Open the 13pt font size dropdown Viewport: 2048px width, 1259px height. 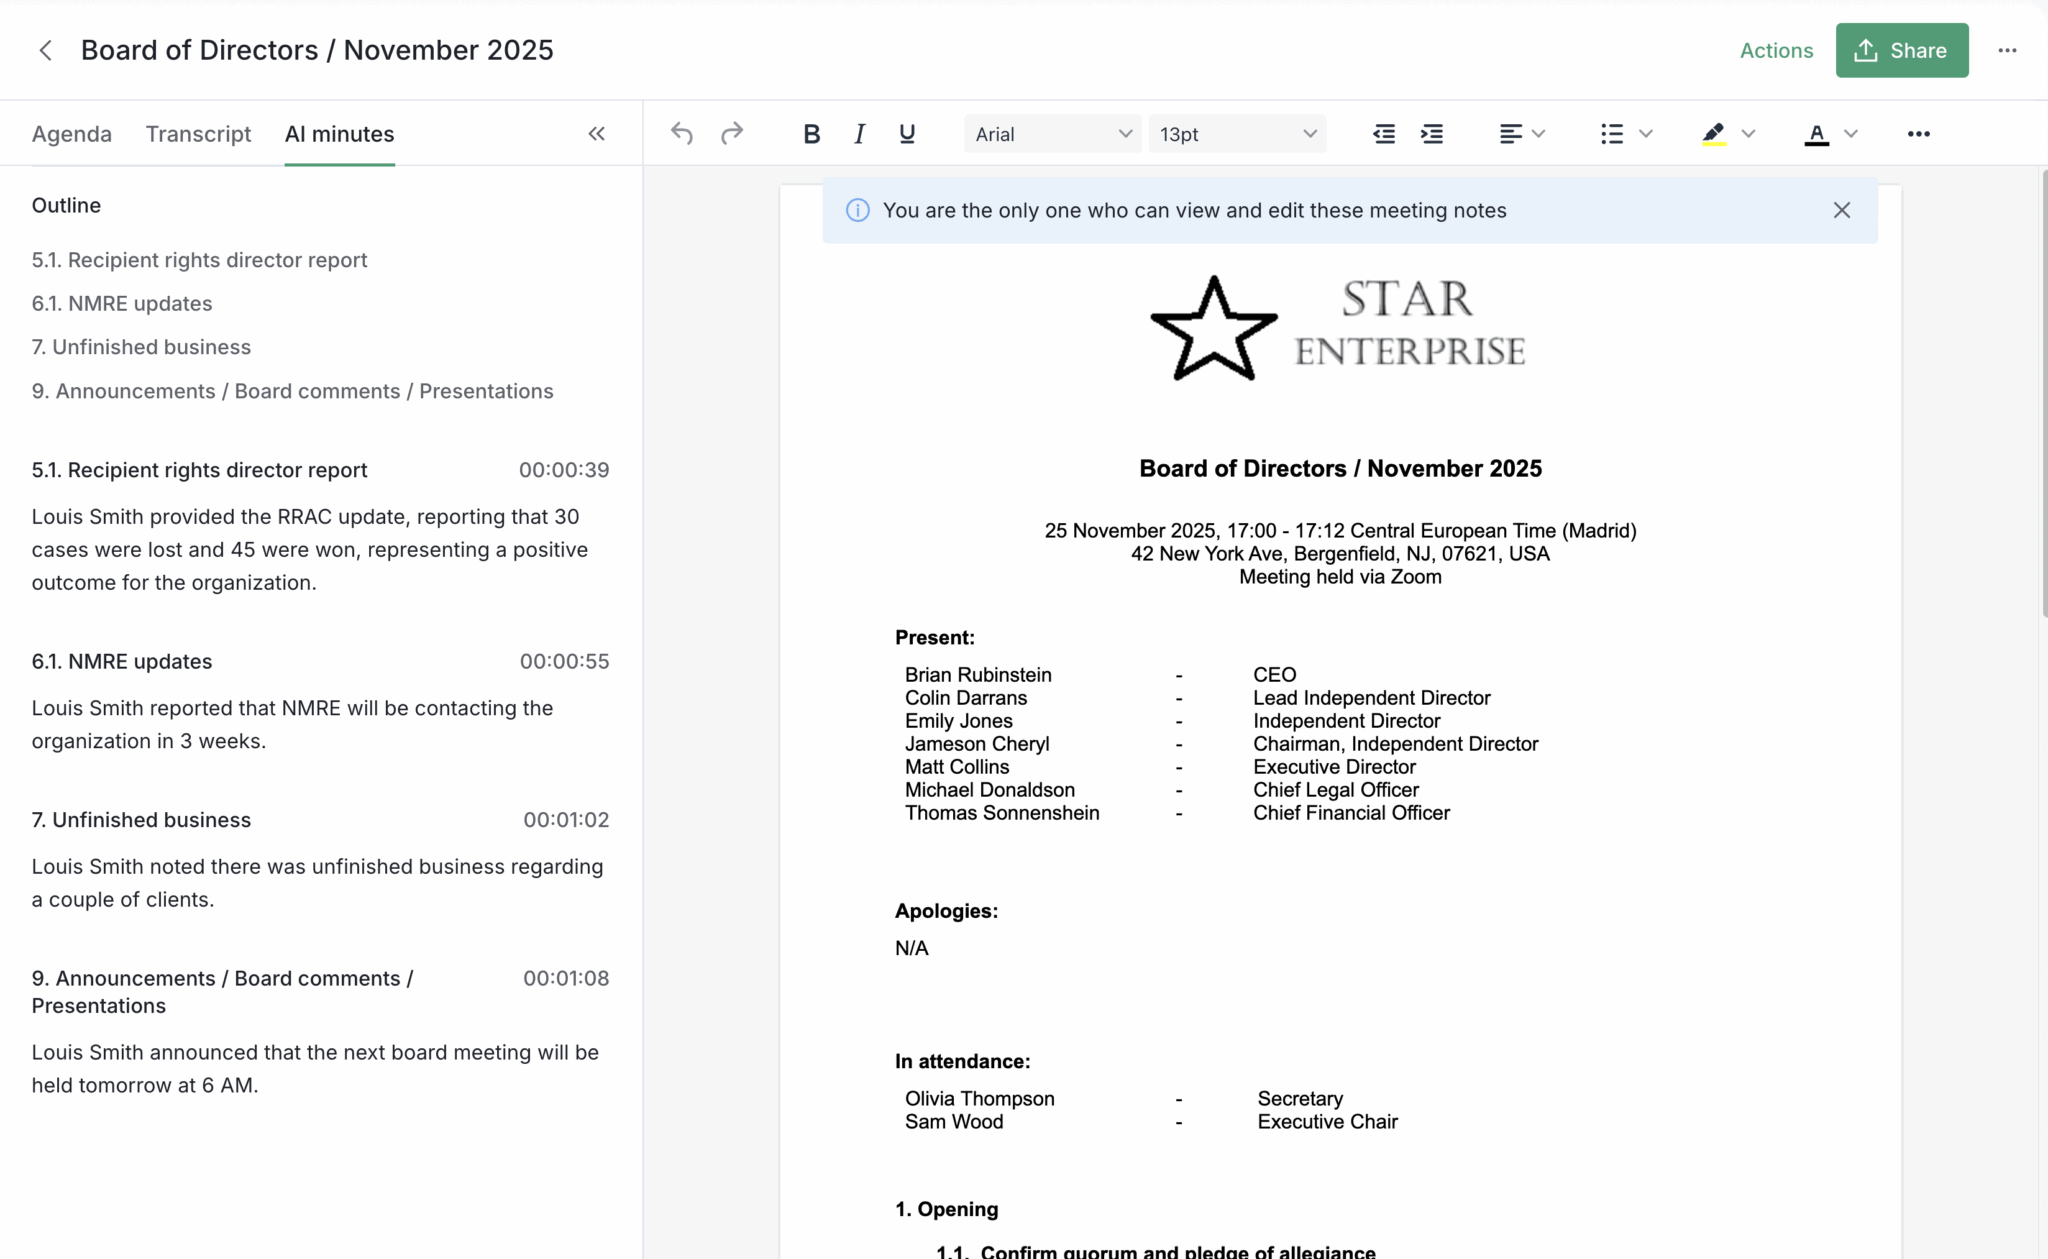click(x=1237, y=134)
